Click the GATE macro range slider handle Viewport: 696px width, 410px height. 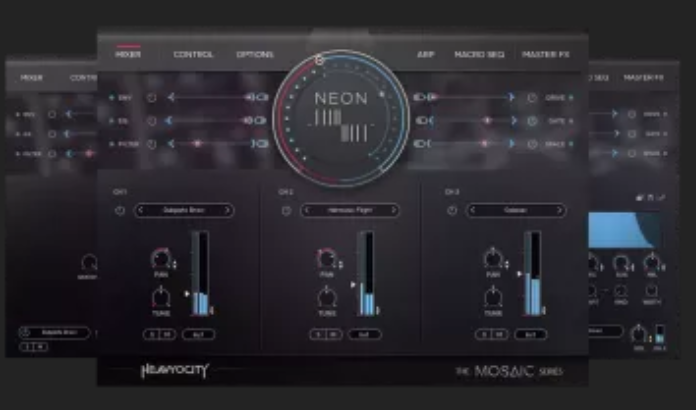point(487,120)
